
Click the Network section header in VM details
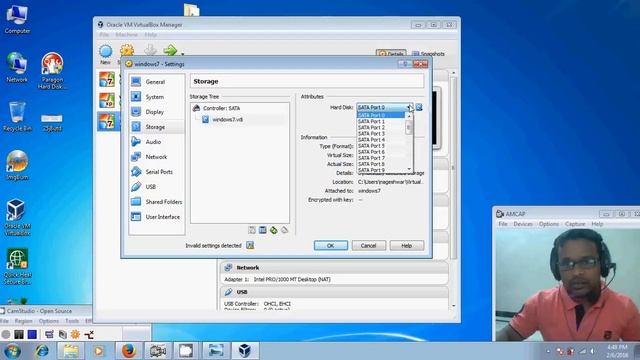[x=334, y=268]
